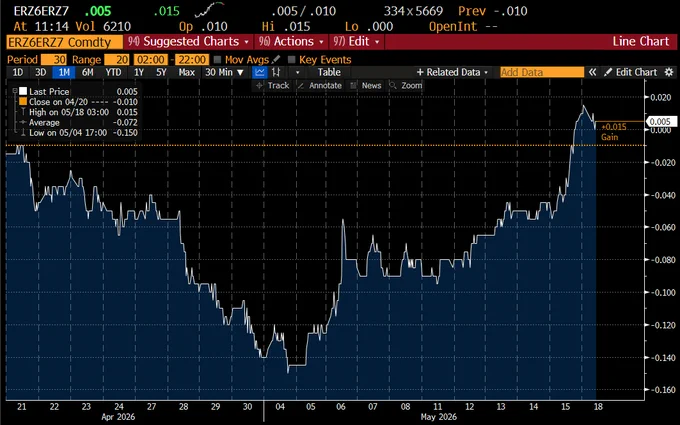Click the start time field 02:00

coord(150,59)
